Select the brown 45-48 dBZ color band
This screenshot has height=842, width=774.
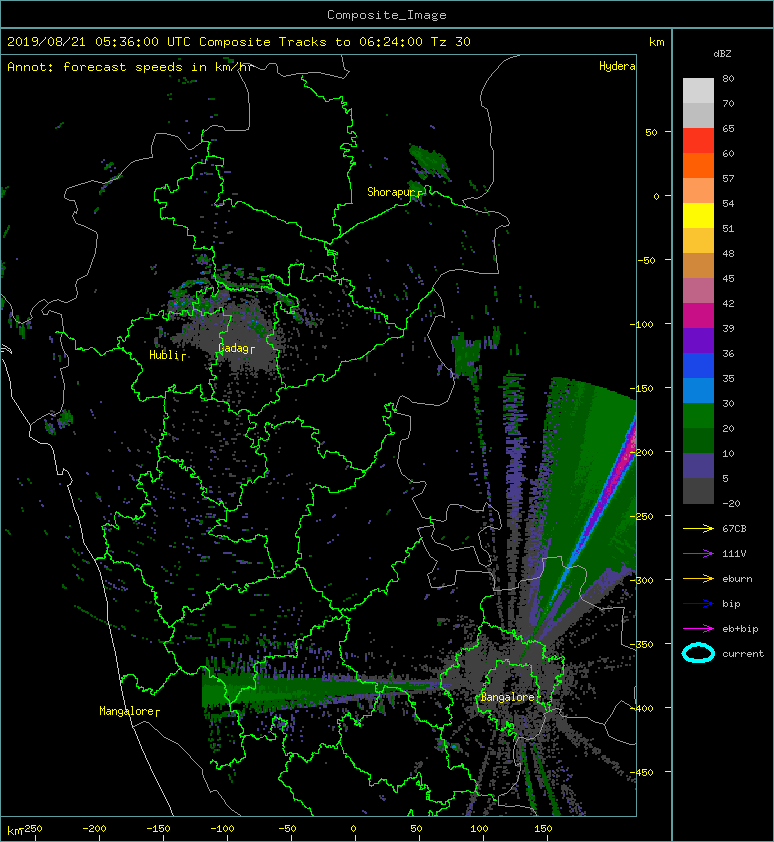698,265
